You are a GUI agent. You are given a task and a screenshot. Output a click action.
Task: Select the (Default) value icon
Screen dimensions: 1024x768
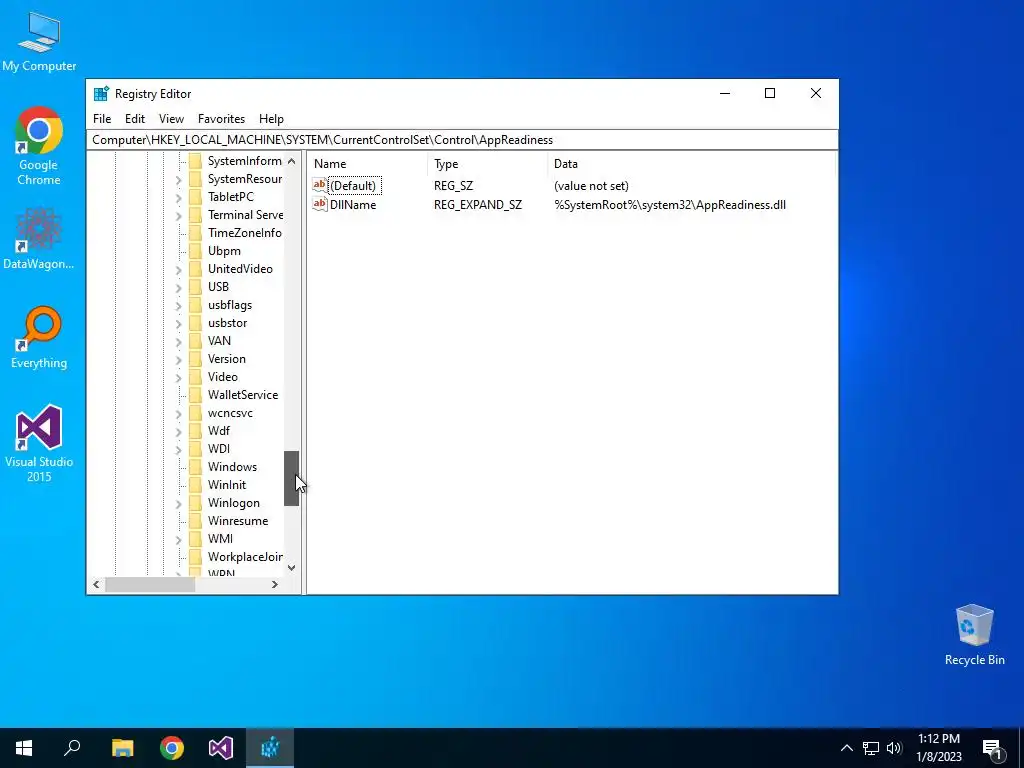(319, 185)
